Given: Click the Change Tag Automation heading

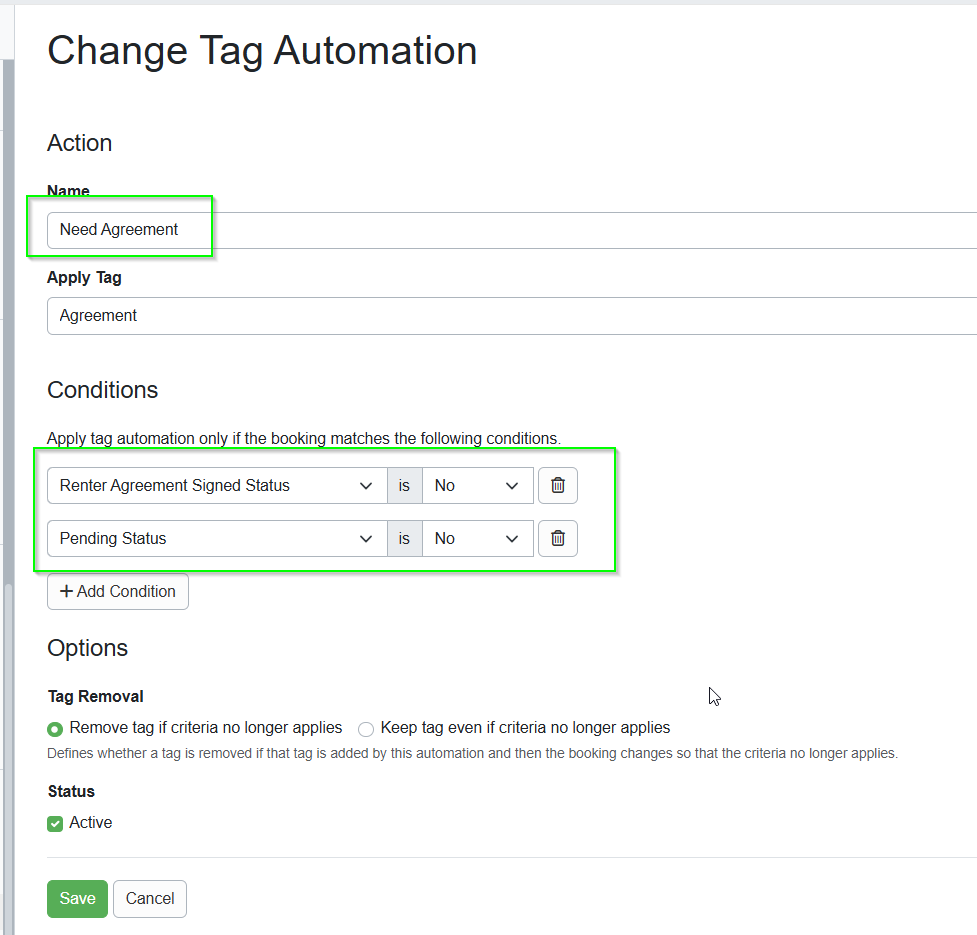Looking at the screenshot, I should tap(262, 51).
